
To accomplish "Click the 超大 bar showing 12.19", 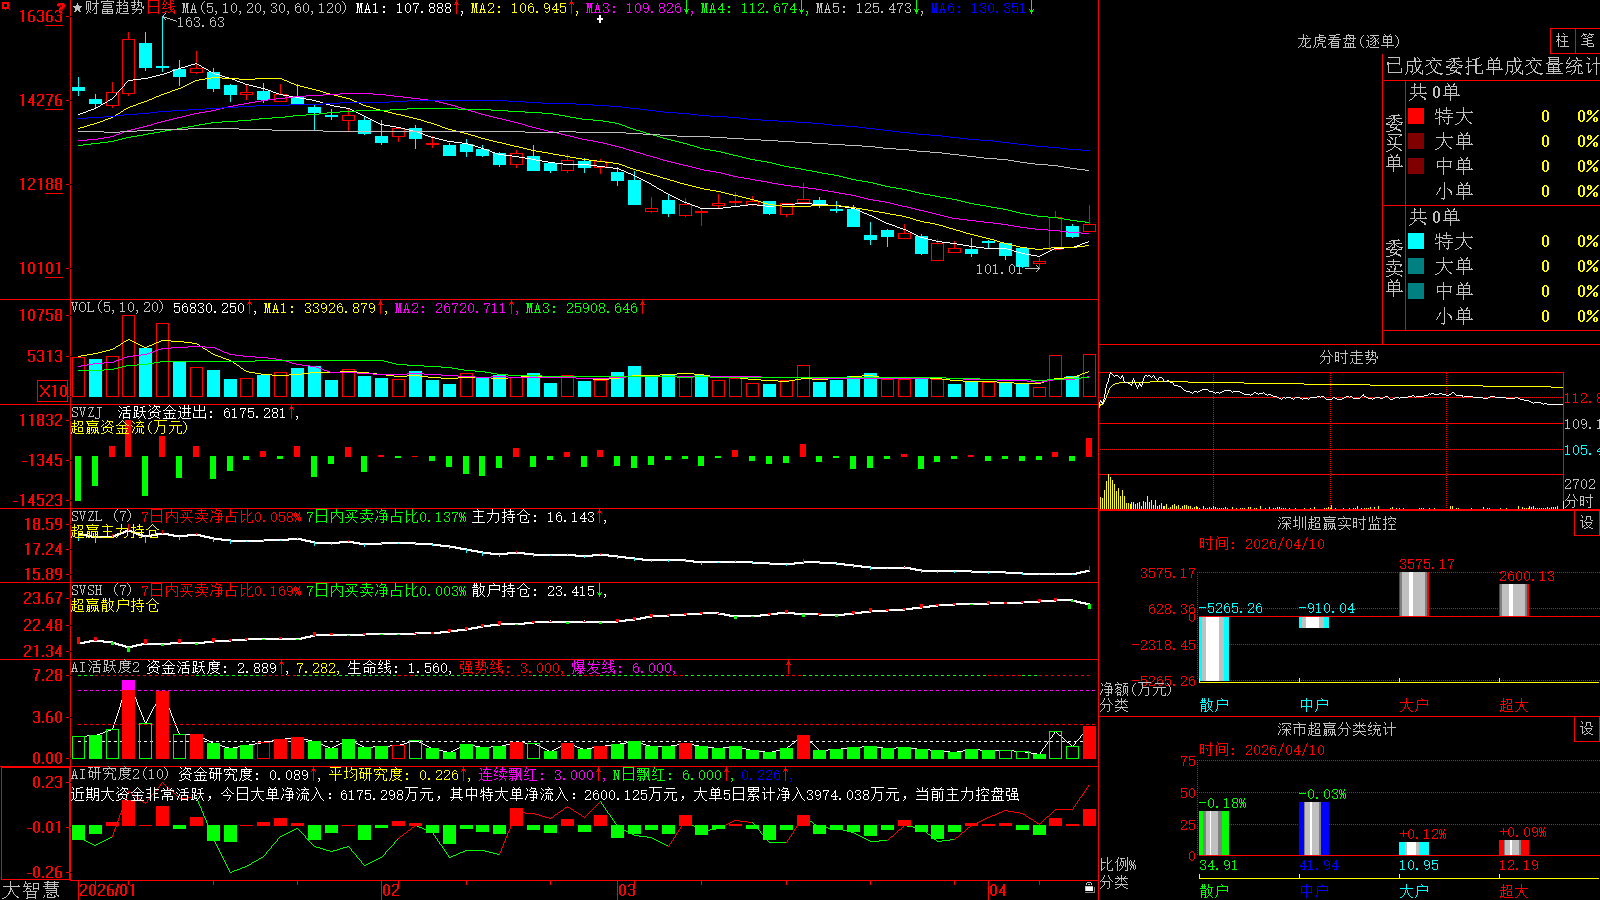I will (1514, 848).
